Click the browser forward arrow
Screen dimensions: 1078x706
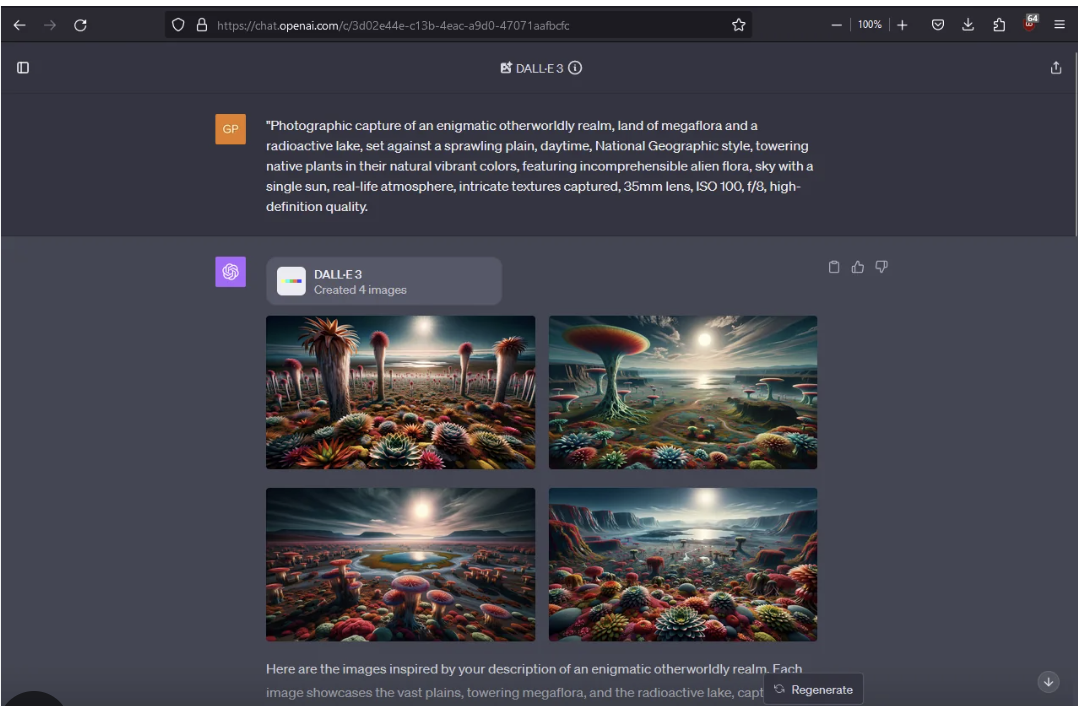point(50,25)
